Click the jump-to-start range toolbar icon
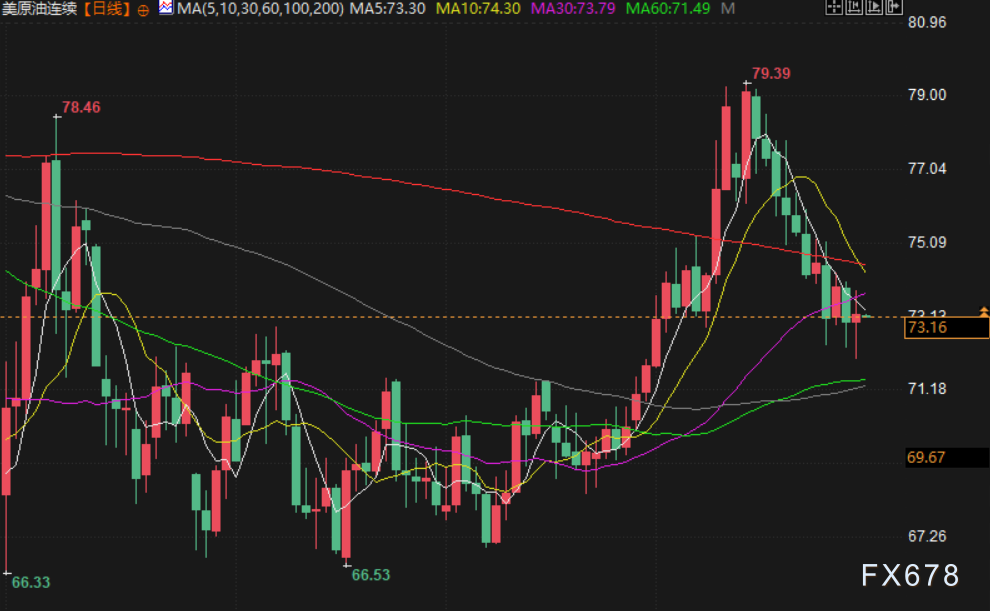This screenshot has height=611, width=990. tap(854, 7)
